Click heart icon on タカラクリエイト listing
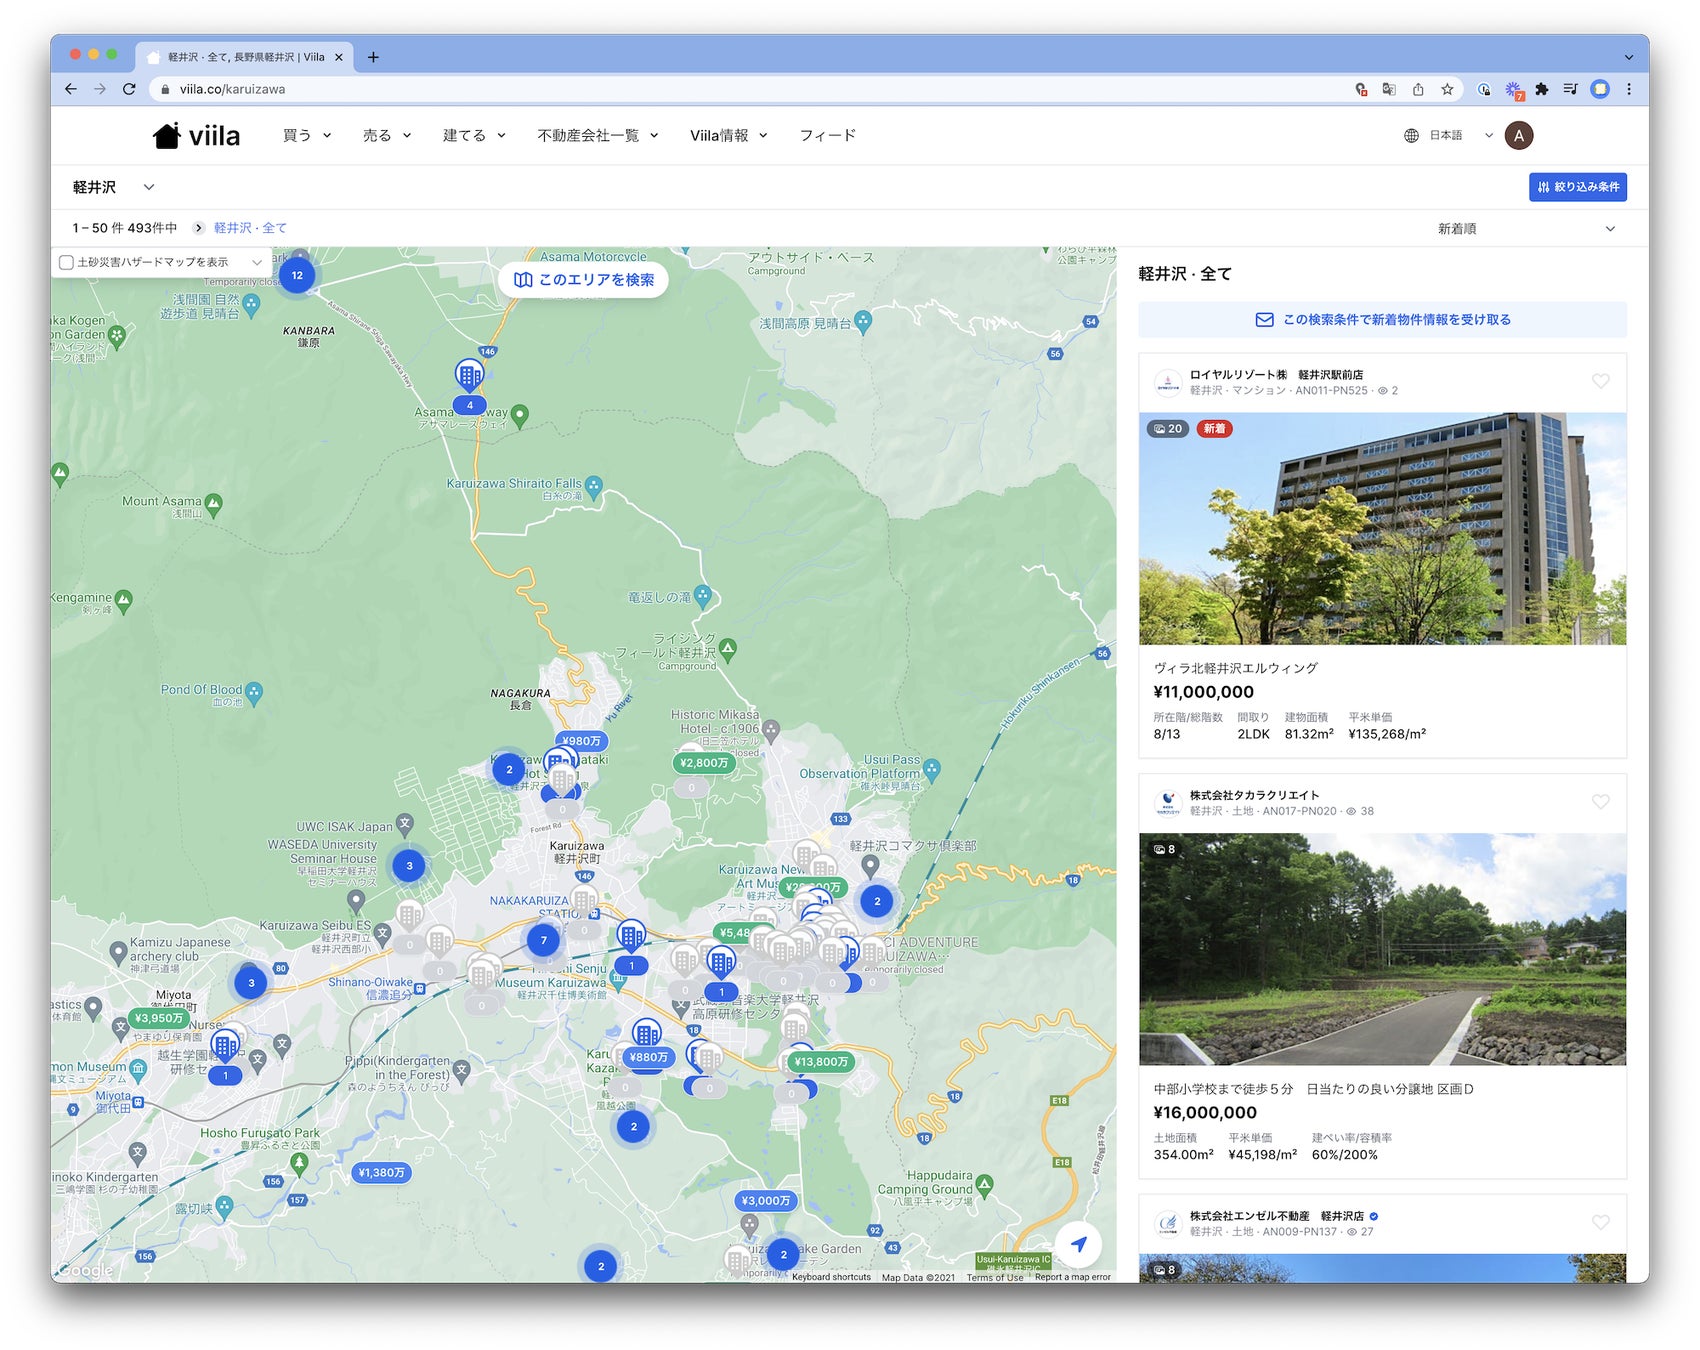The height and width of the screenshot is (1350, 1700). (x=1600, y=802)
